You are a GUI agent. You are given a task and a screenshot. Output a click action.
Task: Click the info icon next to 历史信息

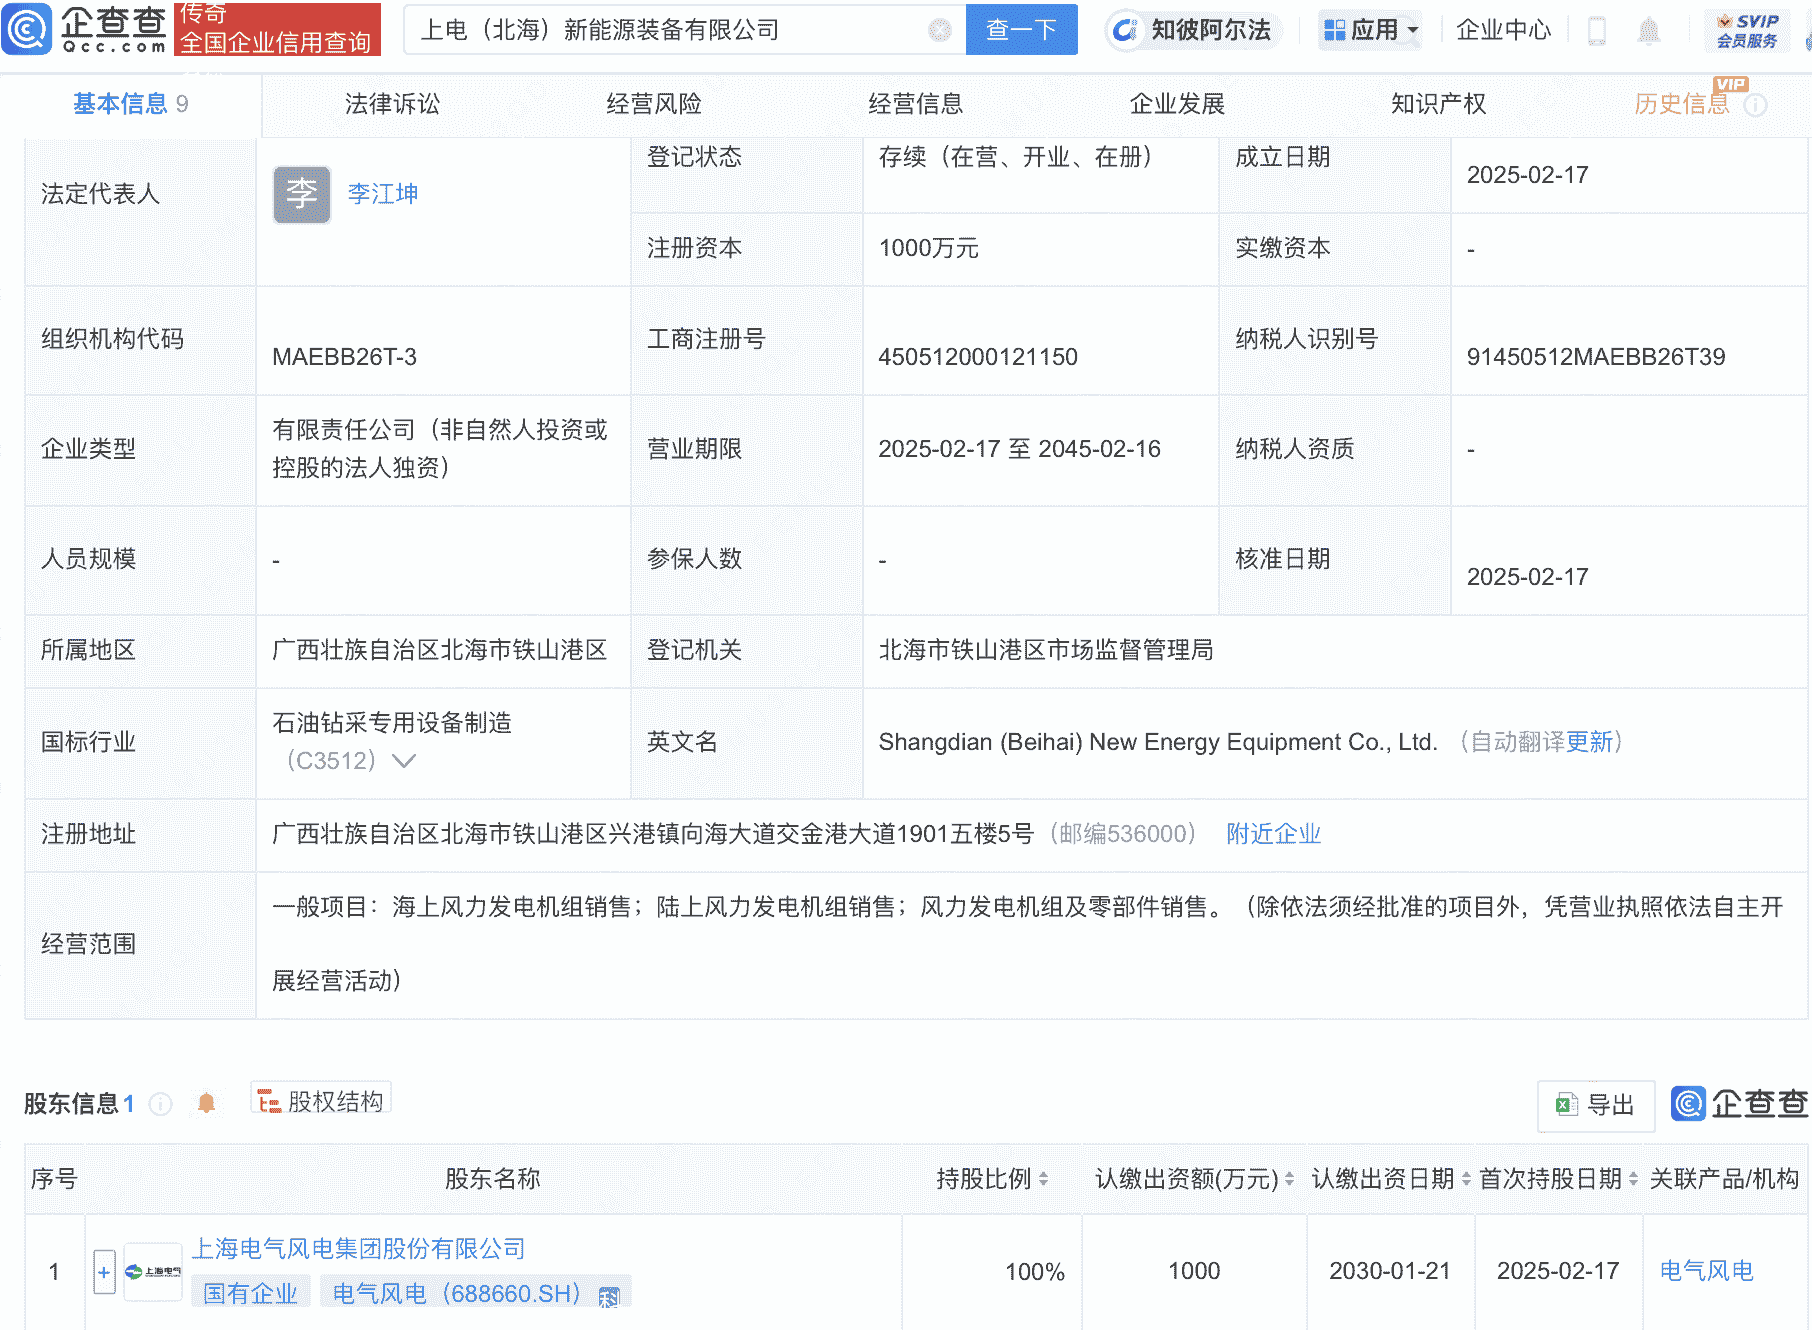tap(1756, 103)
